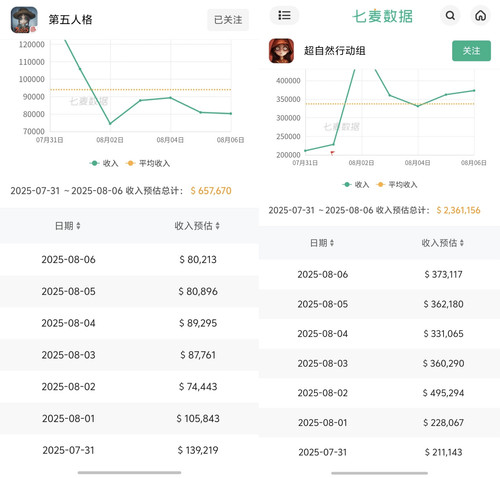Viewport: 500px width, 478px height.
Task: Click the $ 495,294 revenue cell
Action: coord(443,393)
